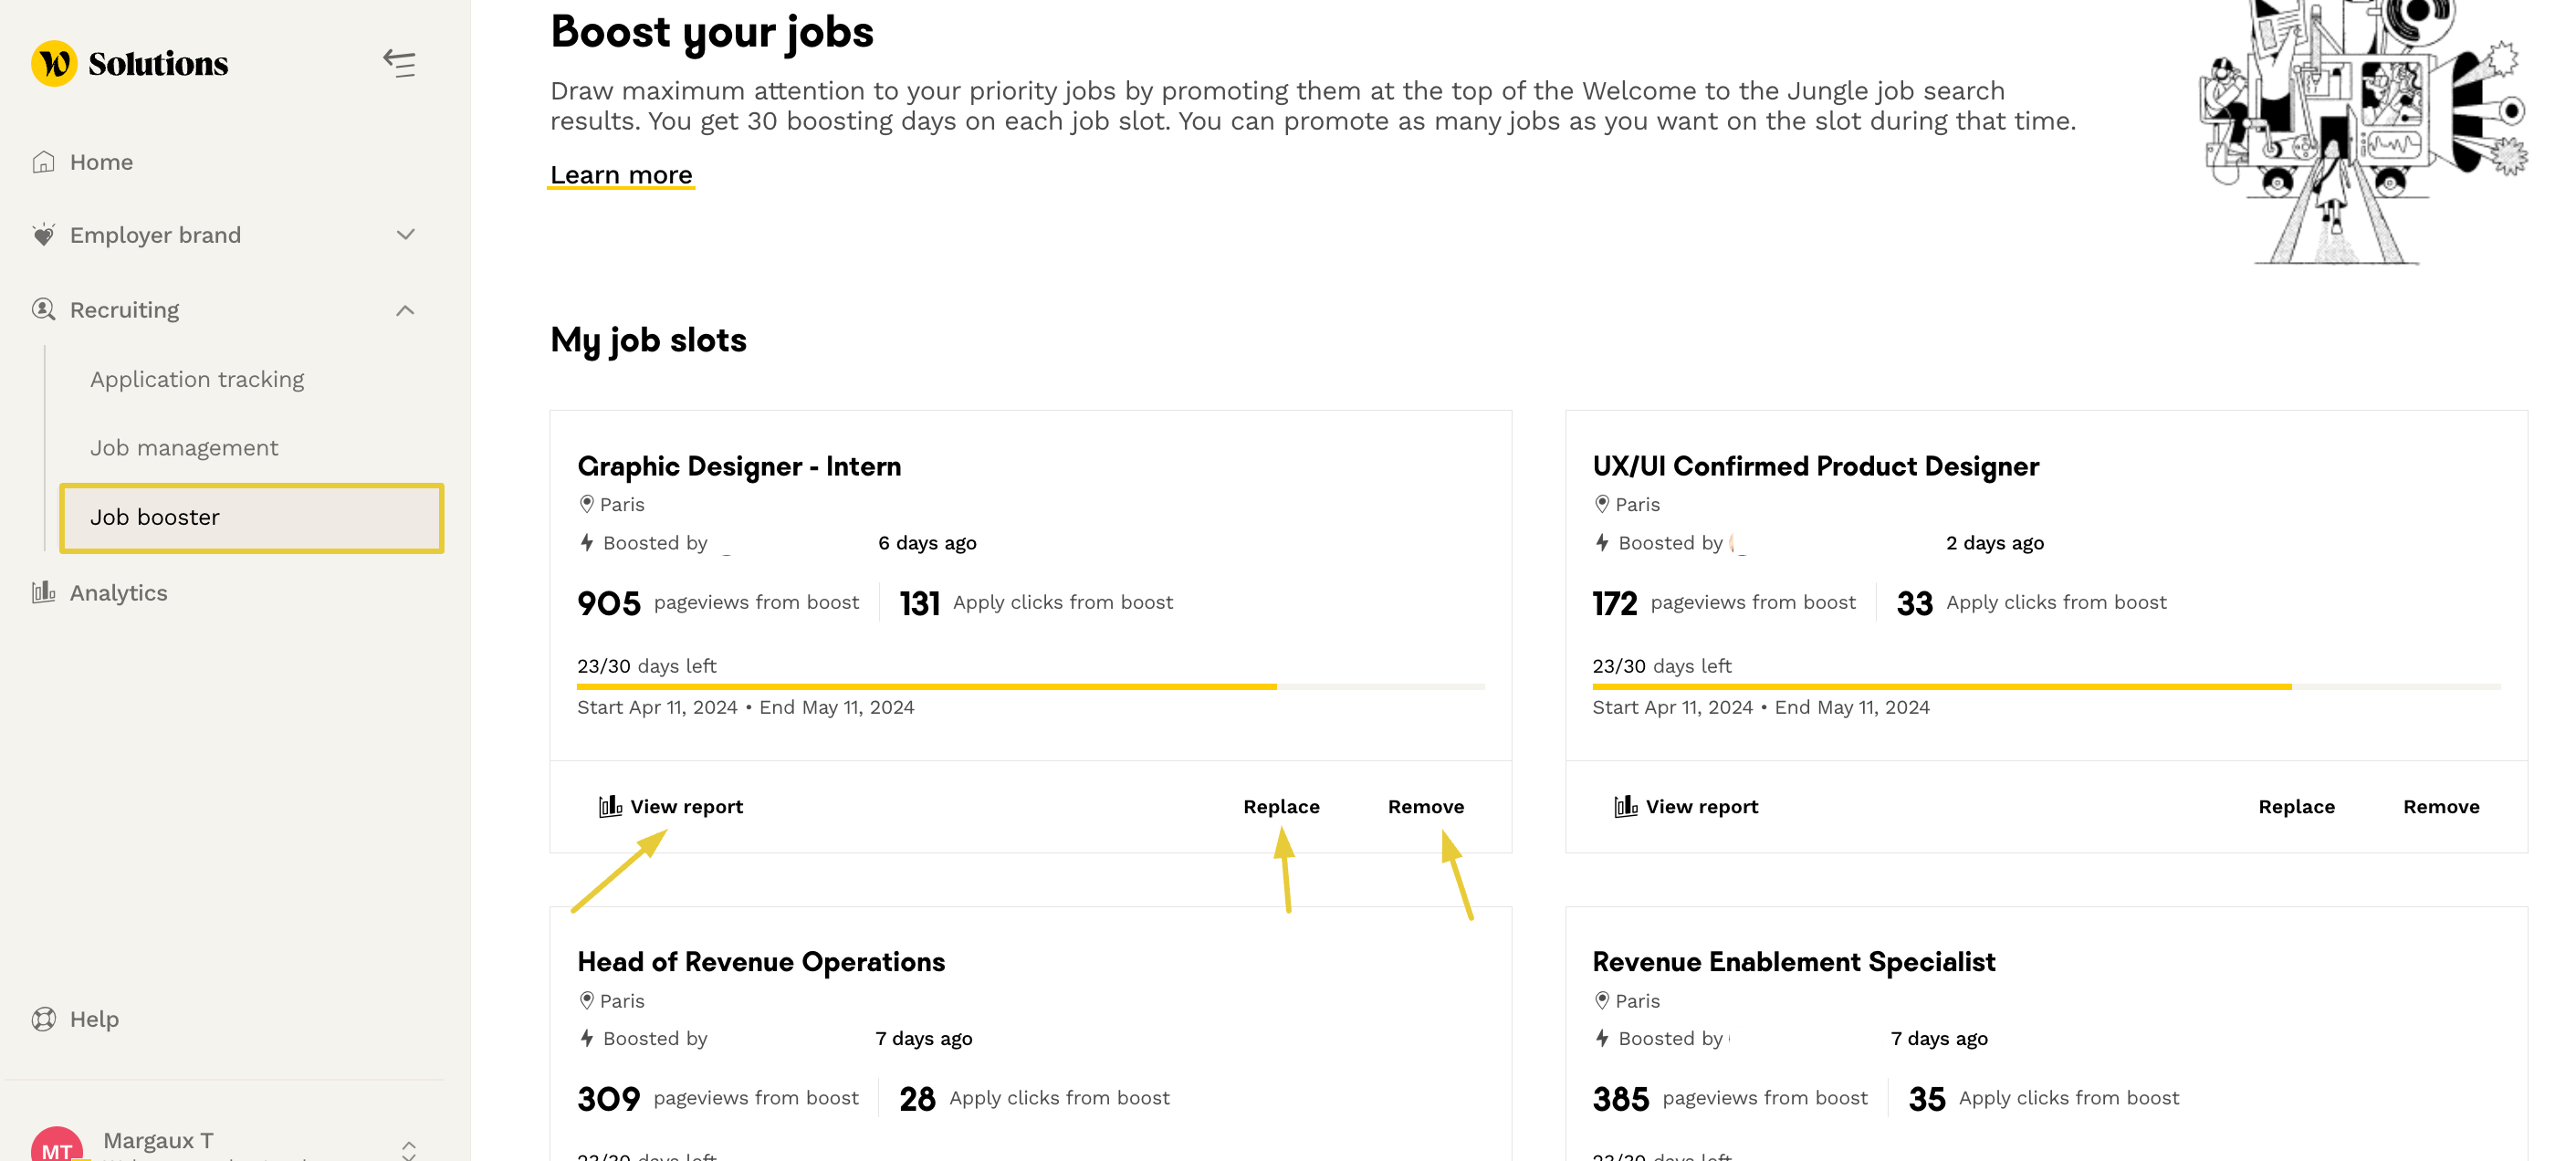
Task: Collapse the sidebar menu icon
Action: 399,64
